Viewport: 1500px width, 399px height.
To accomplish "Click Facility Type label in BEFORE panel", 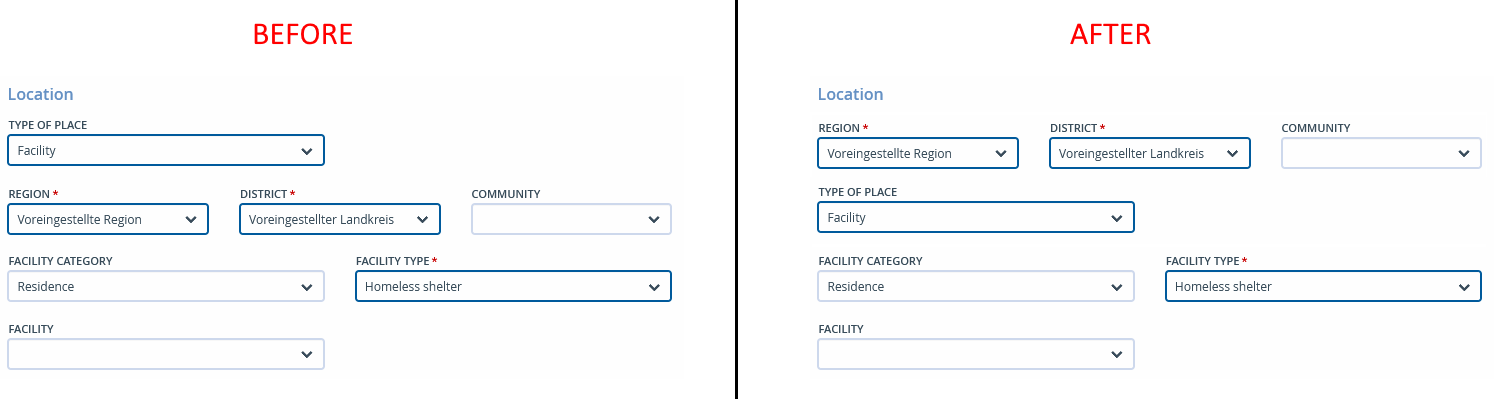I will [x=393, y=261].
